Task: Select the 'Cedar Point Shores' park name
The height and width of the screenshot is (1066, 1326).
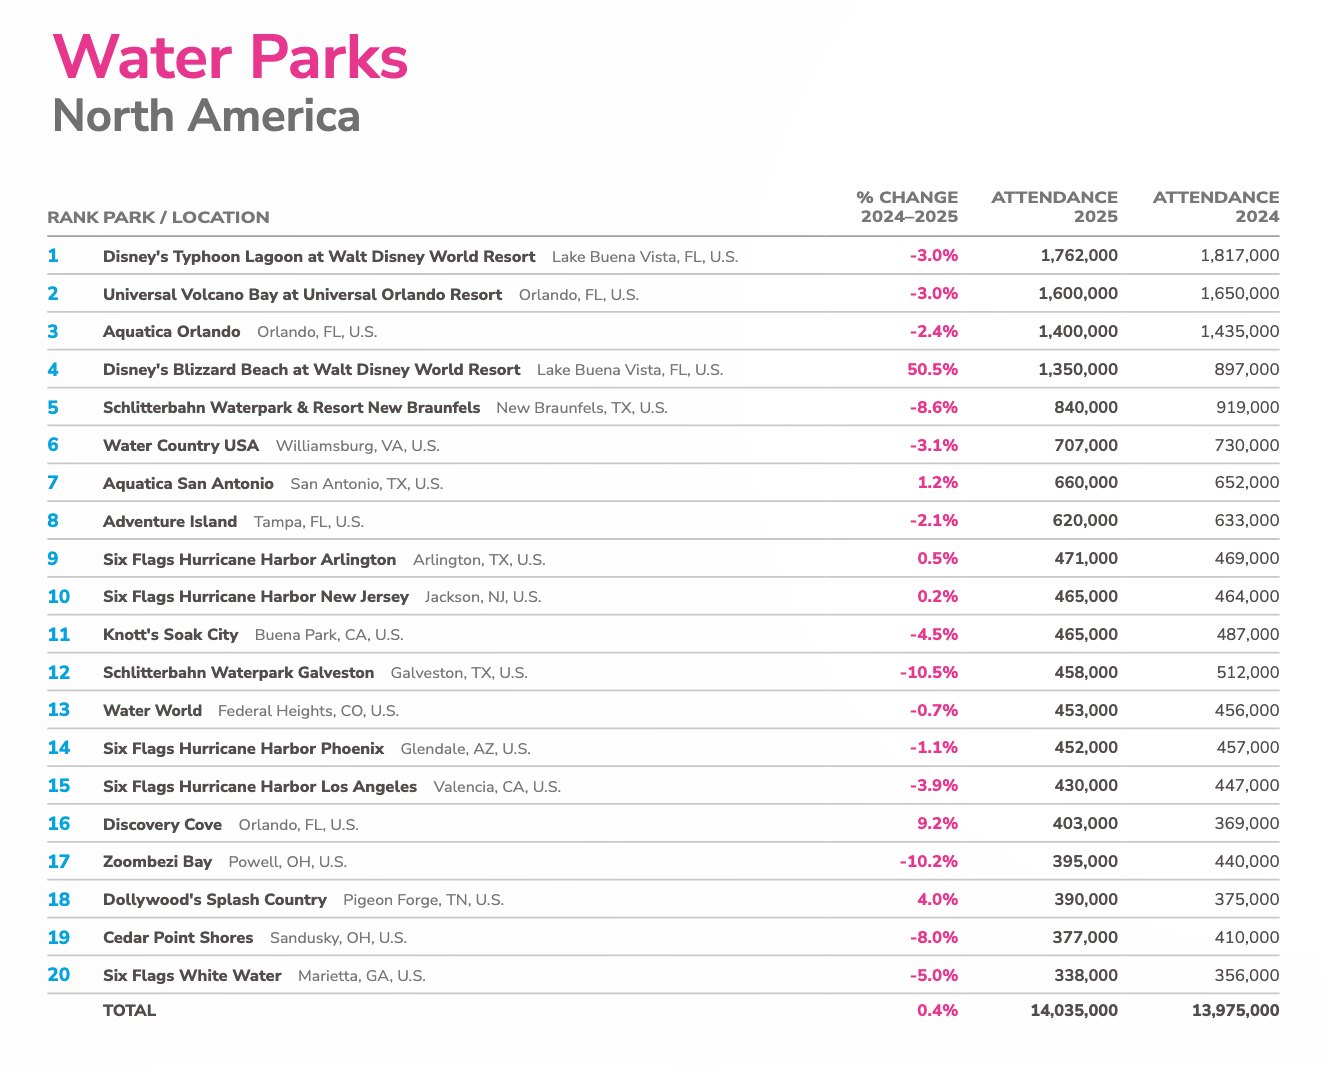Action: [178, 938]
